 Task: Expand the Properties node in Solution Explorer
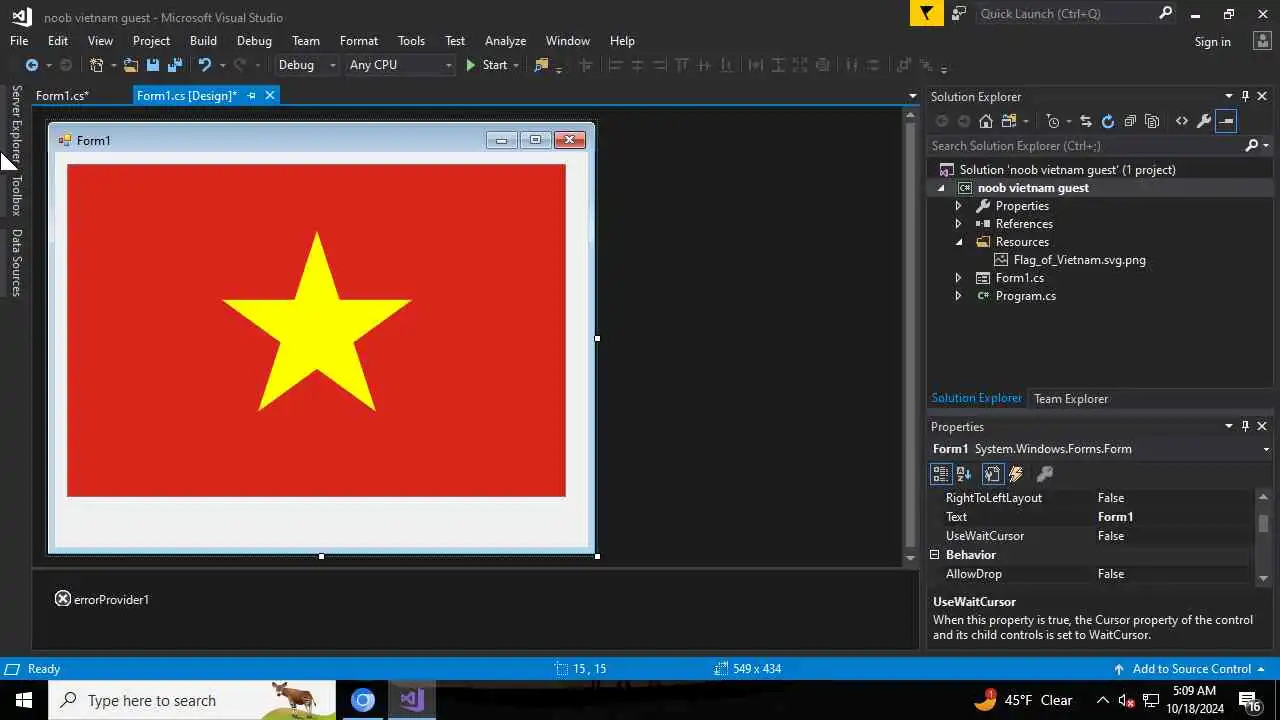pos(958,206)
